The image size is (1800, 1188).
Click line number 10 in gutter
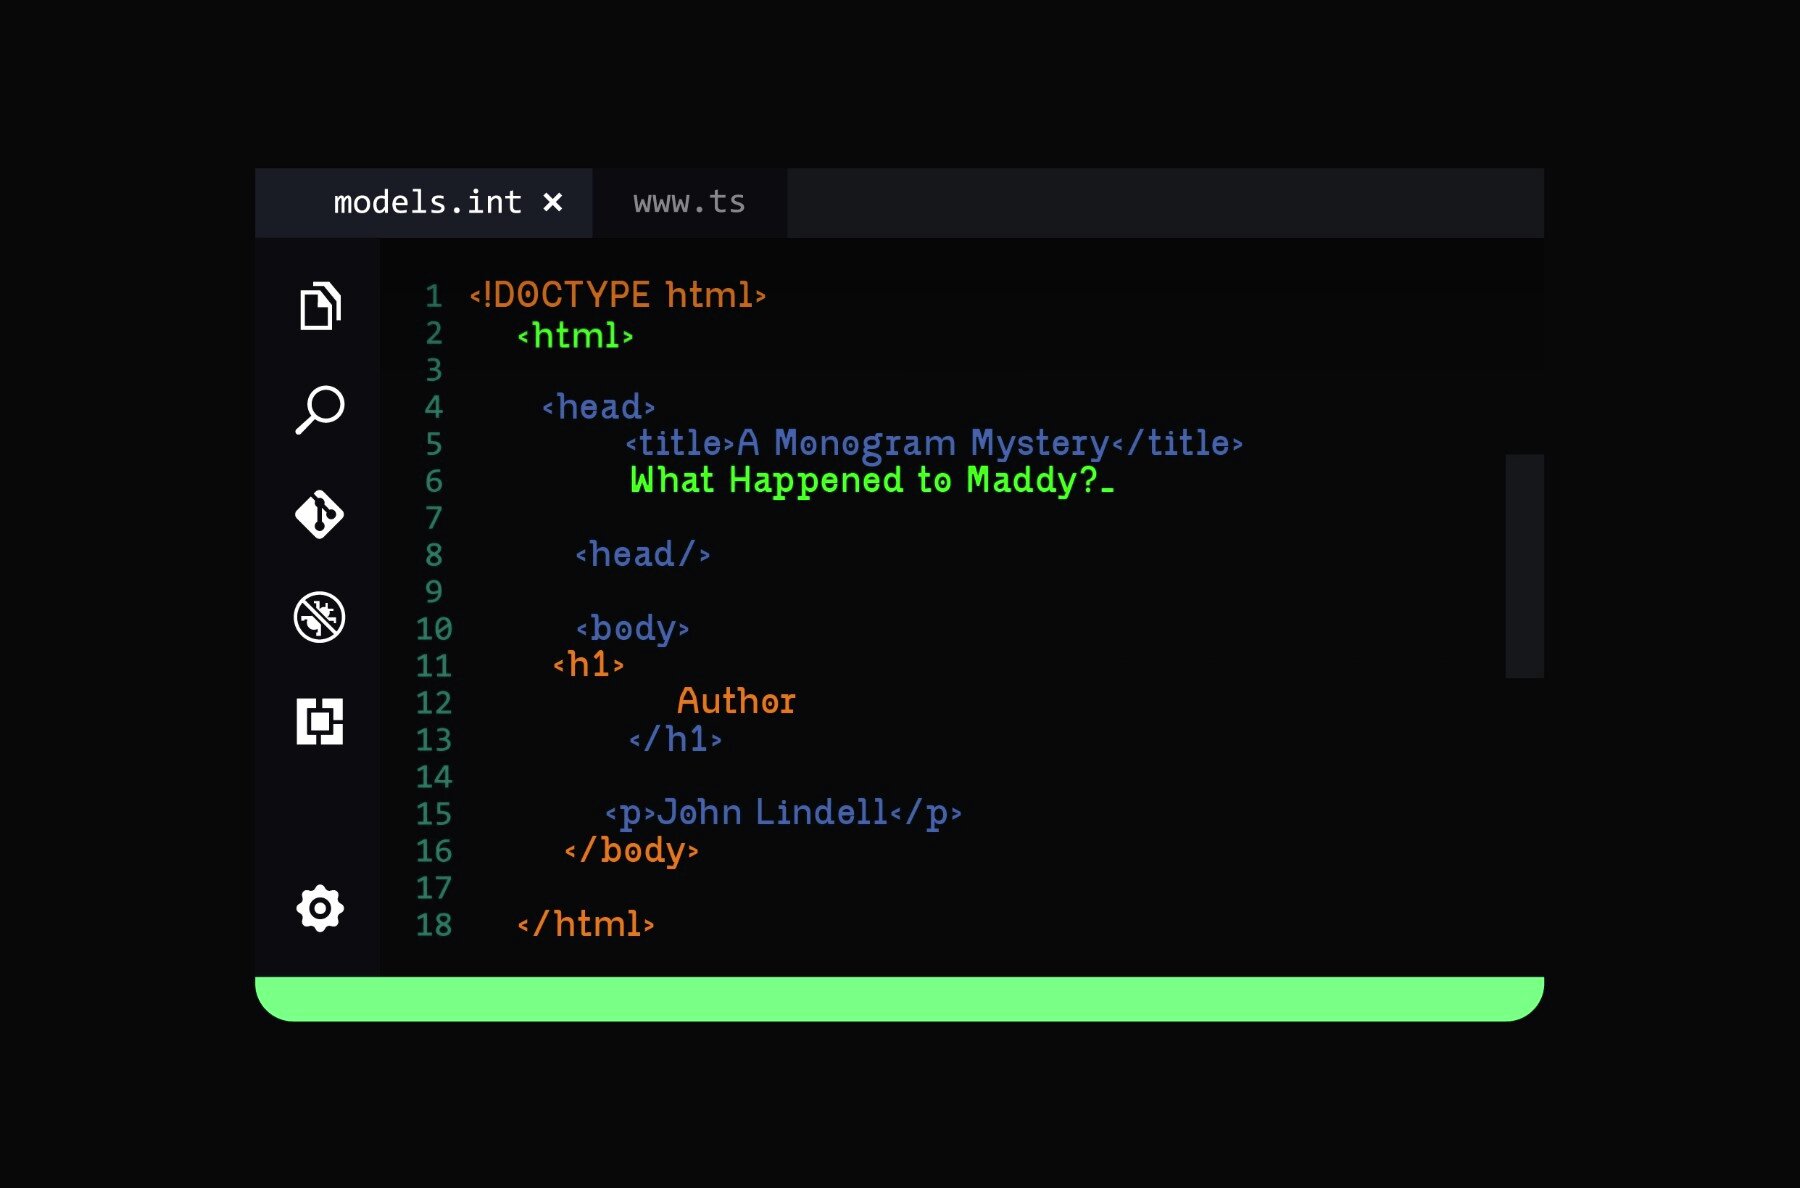coord(434,629)
